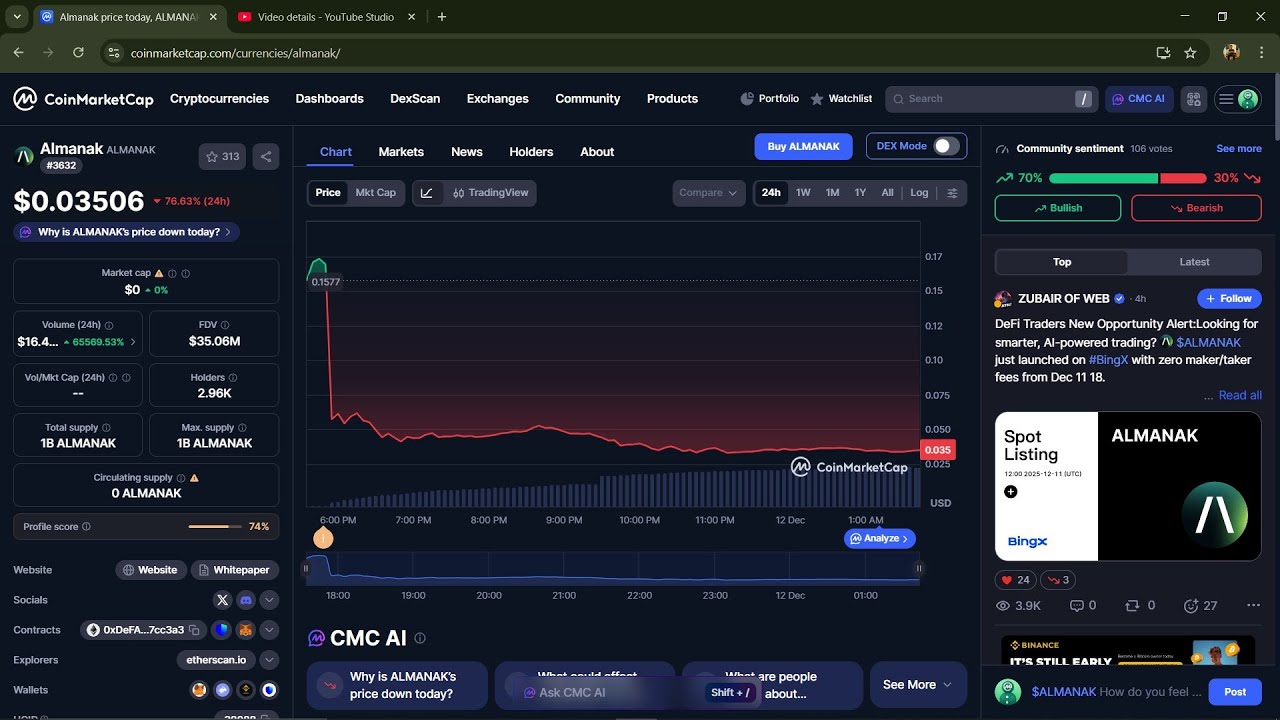Image resolution: width=1280 pixels, height=720 pixels.
Task: Open Almanak's Discord social link
Action: [x=246, y=600]
